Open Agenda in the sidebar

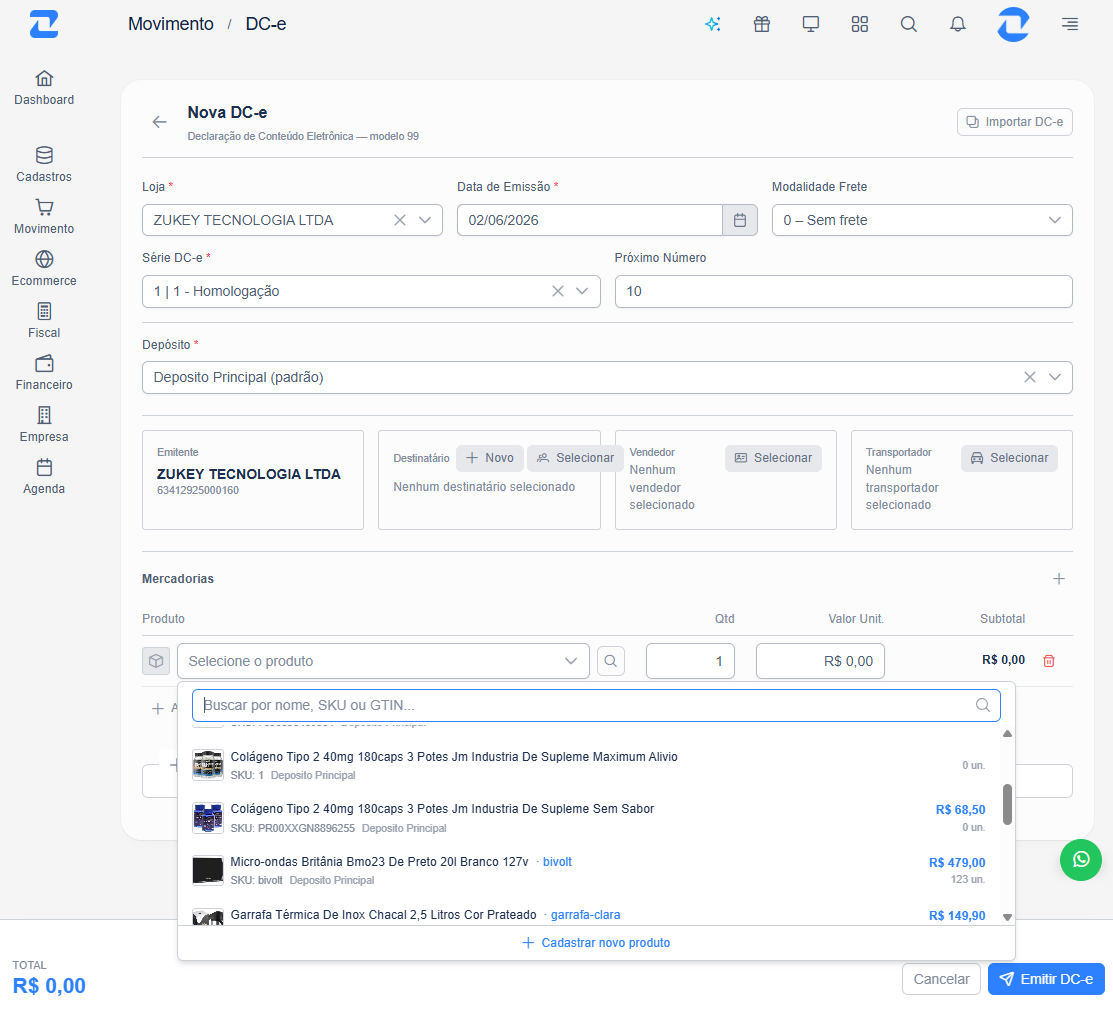(x=44, y=476)
